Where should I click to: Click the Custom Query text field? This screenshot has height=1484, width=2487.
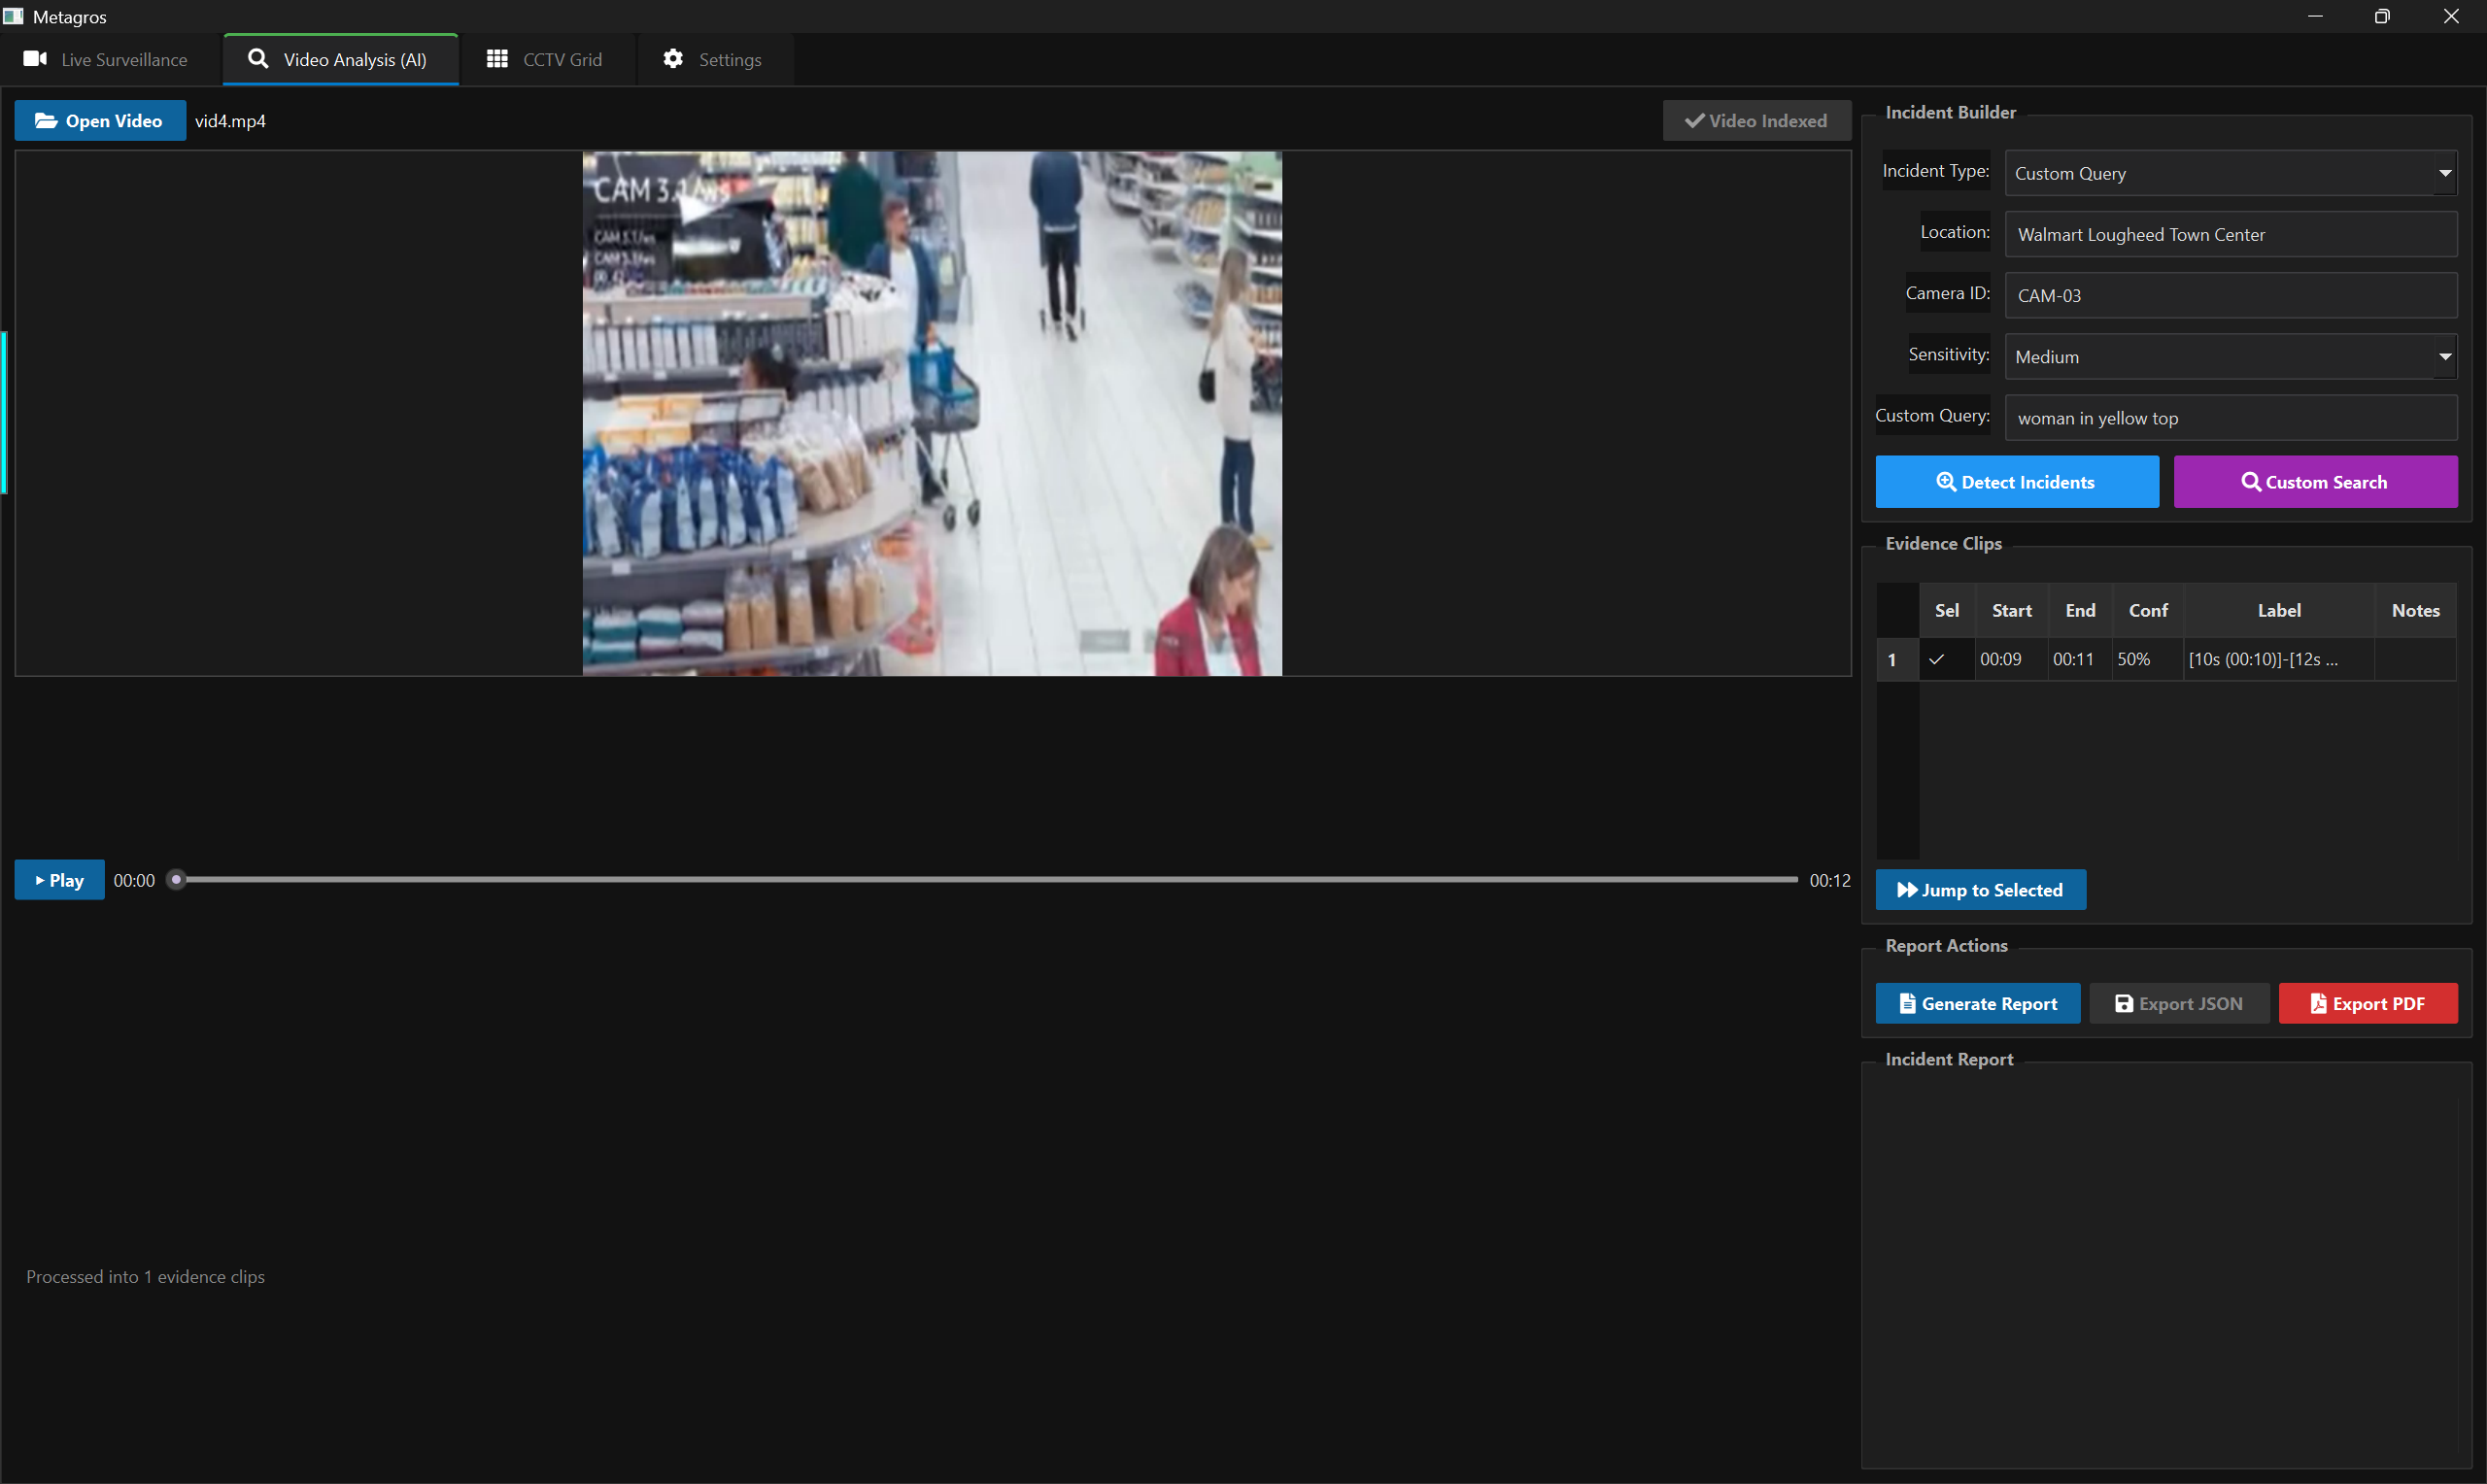[2230, 418]
